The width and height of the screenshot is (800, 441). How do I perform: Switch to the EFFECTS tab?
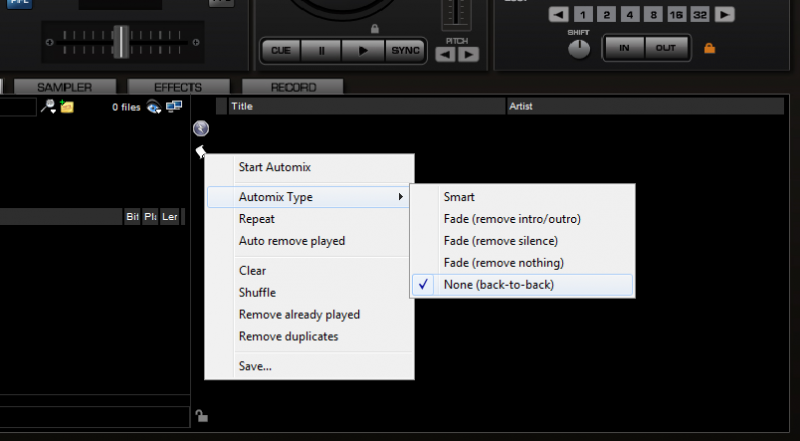coord(178,88)
